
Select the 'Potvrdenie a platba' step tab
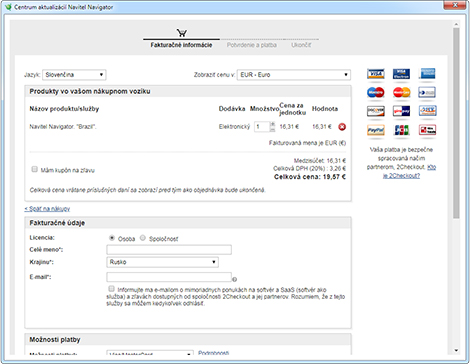[252, 45]
